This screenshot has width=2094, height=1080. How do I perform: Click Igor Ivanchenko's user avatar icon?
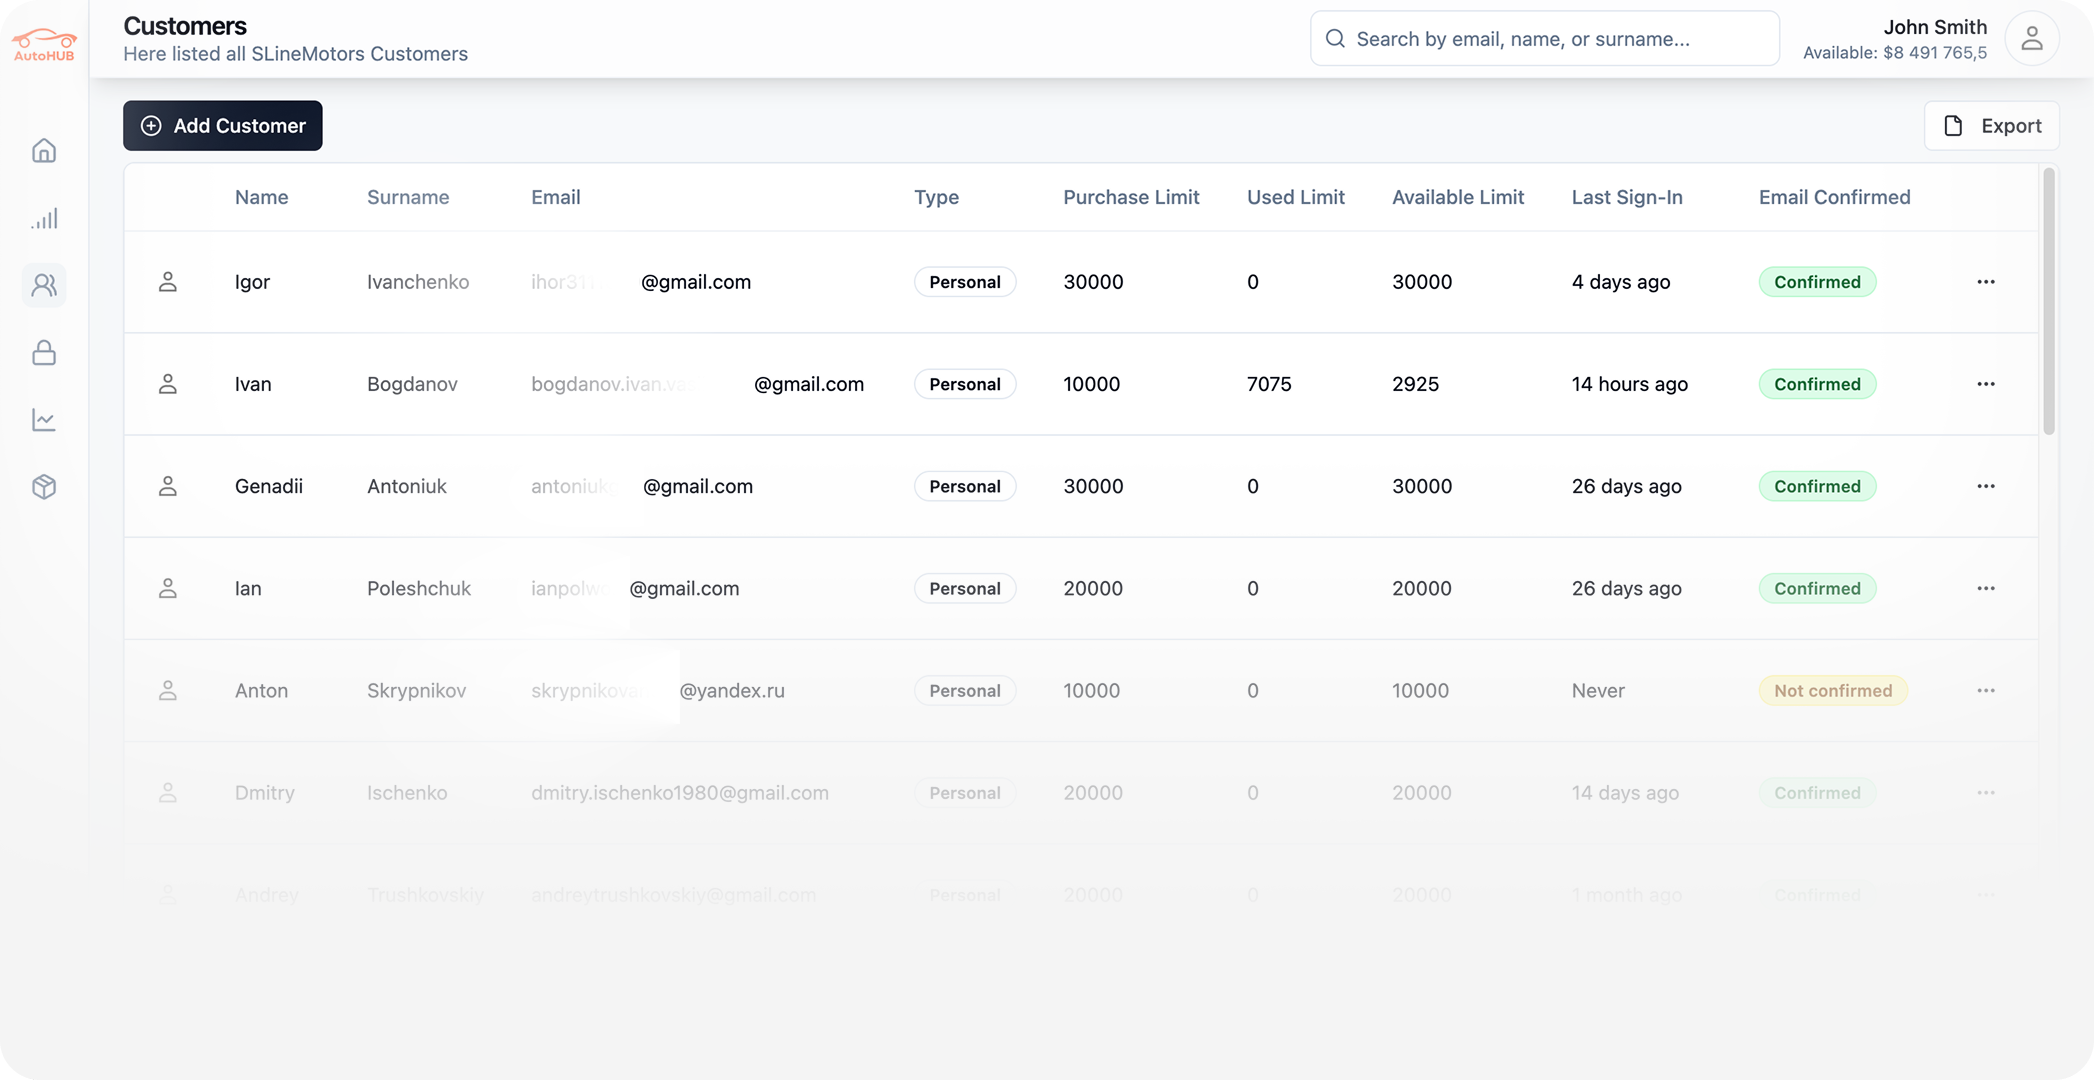tap(168, 282)
